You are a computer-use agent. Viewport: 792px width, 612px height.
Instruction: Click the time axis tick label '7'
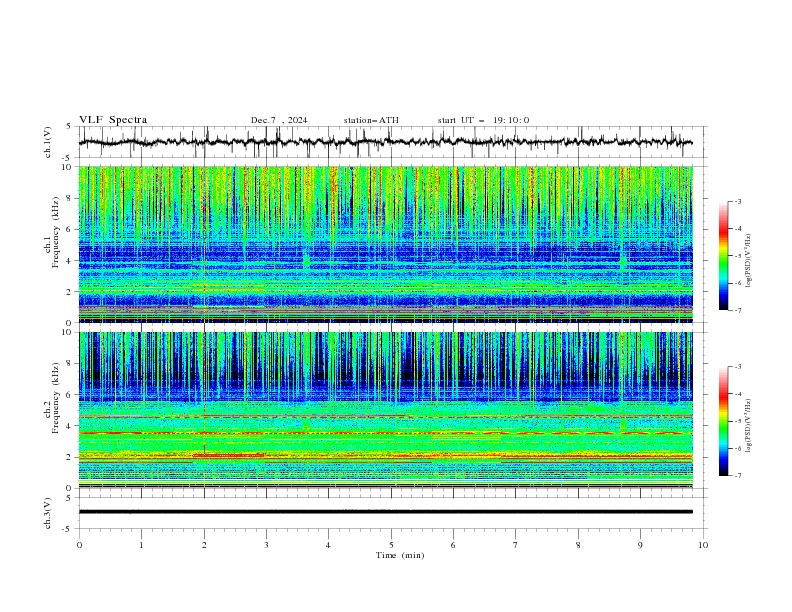coord(516,545)
